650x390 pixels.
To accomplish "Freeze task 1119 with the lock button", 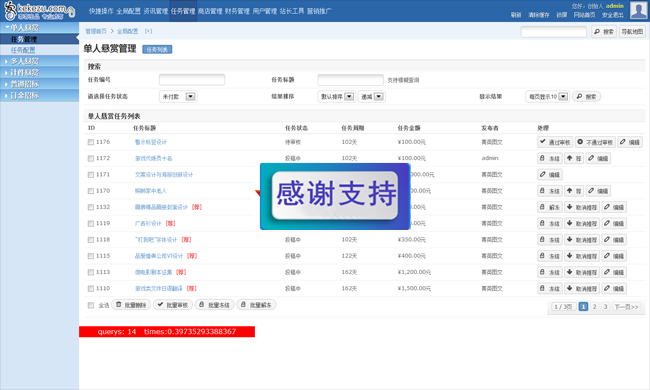I will pyautogui.click(x=550, y=223).
